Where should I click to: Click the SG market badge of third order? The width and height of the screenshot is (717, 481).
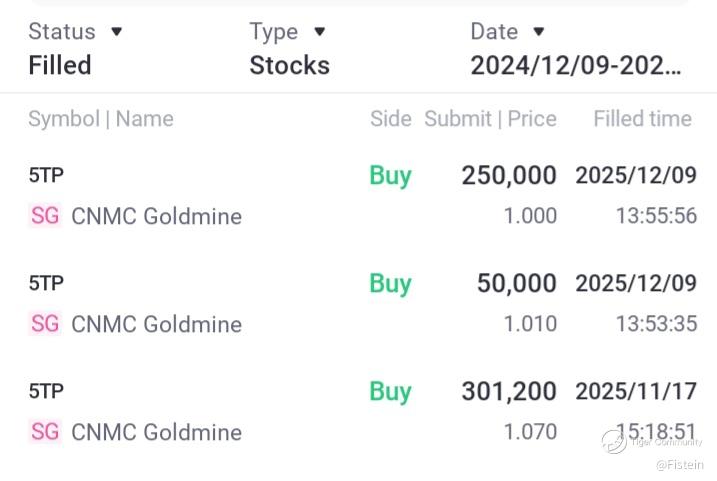(x=45, y=432)
